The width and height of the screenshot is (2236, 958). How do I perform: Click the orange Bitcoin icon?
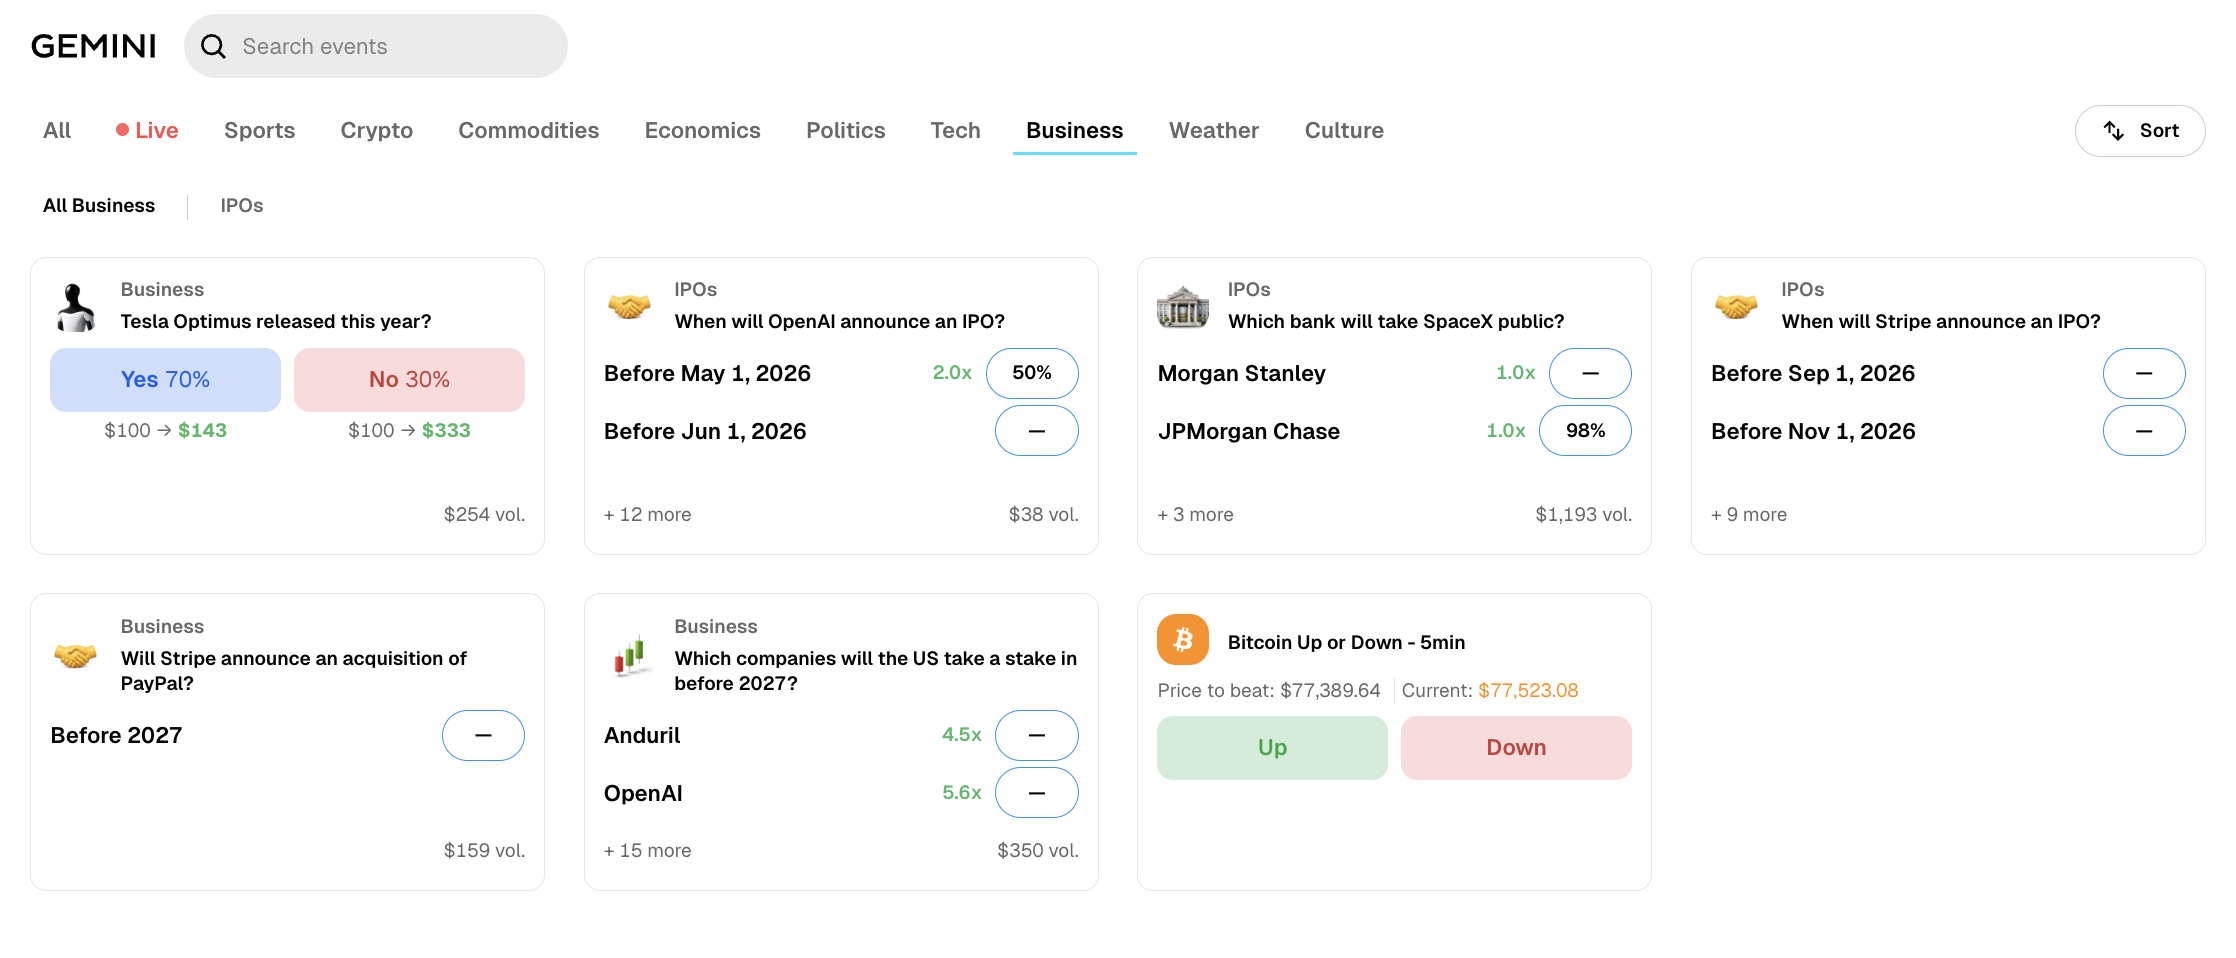pos(1183,640)
